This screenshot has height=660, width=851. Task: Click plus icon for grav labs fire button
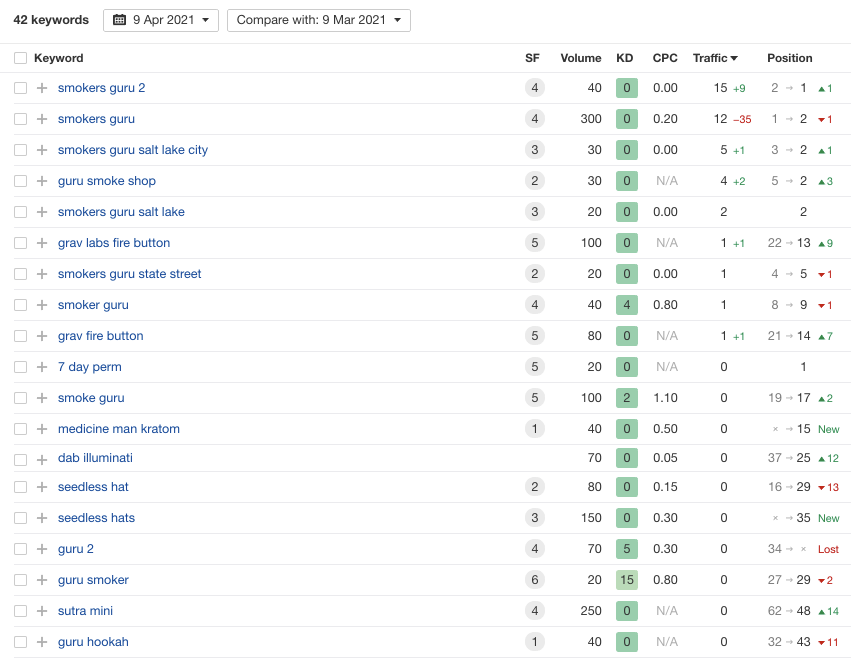click(42, 243)
